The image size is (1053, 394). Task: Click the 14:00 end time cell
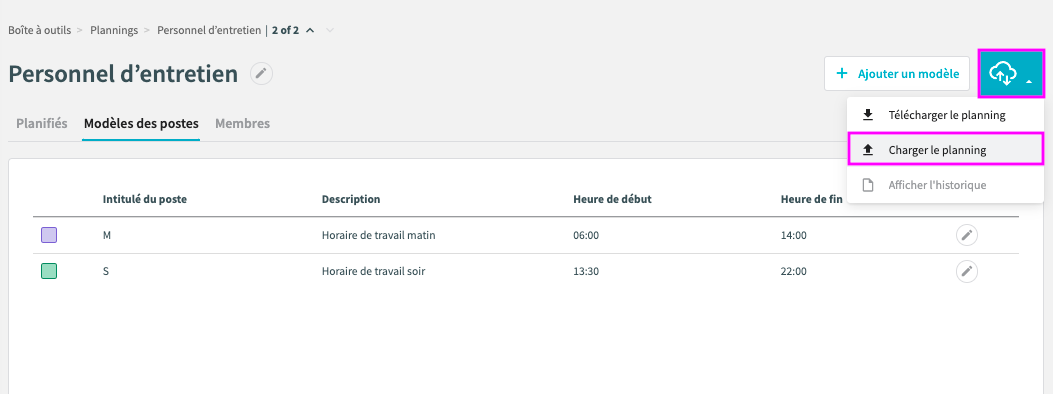click(x=794, y=236)
